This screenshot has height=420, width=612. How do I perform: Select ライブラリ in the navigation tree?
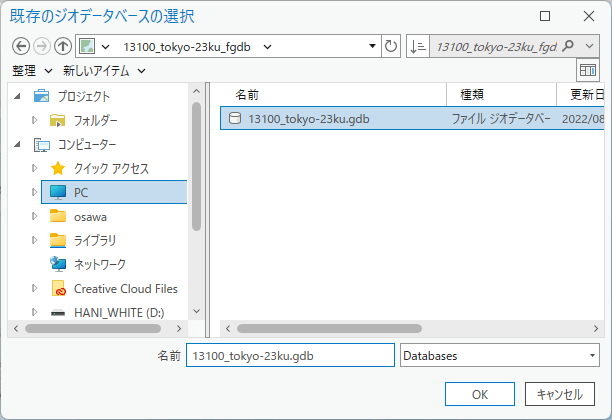tap(95, 240)
